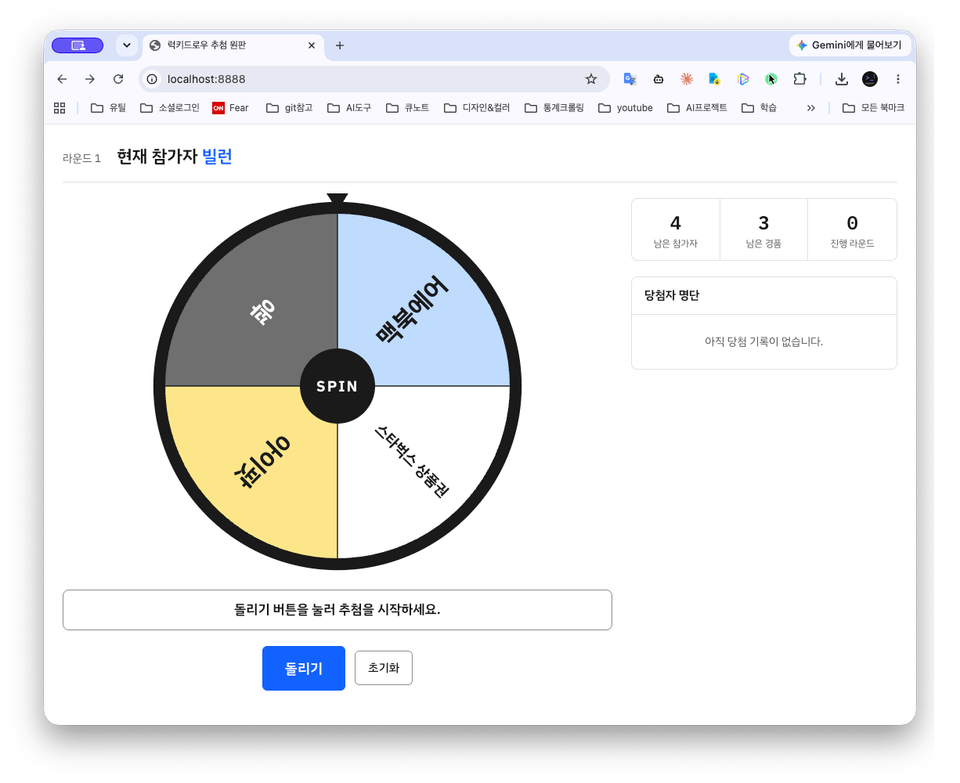Open the git참고 bookmark folder
The image size is (960, 783).
coord(290,108)
